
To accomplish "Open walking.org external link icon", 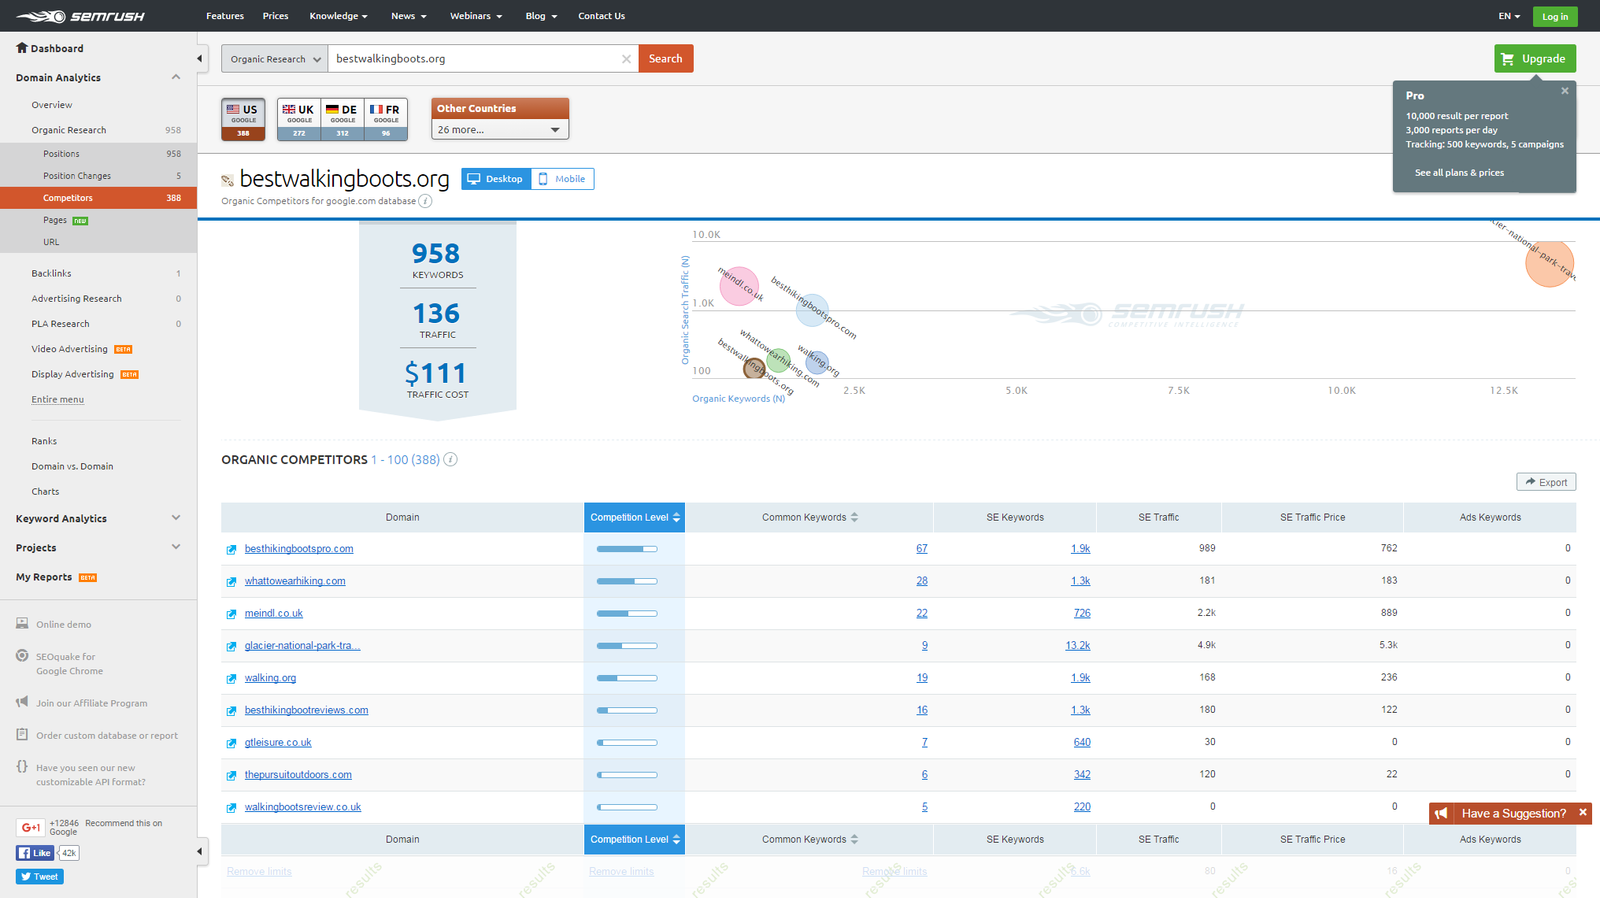I will [x=231, y=678].
